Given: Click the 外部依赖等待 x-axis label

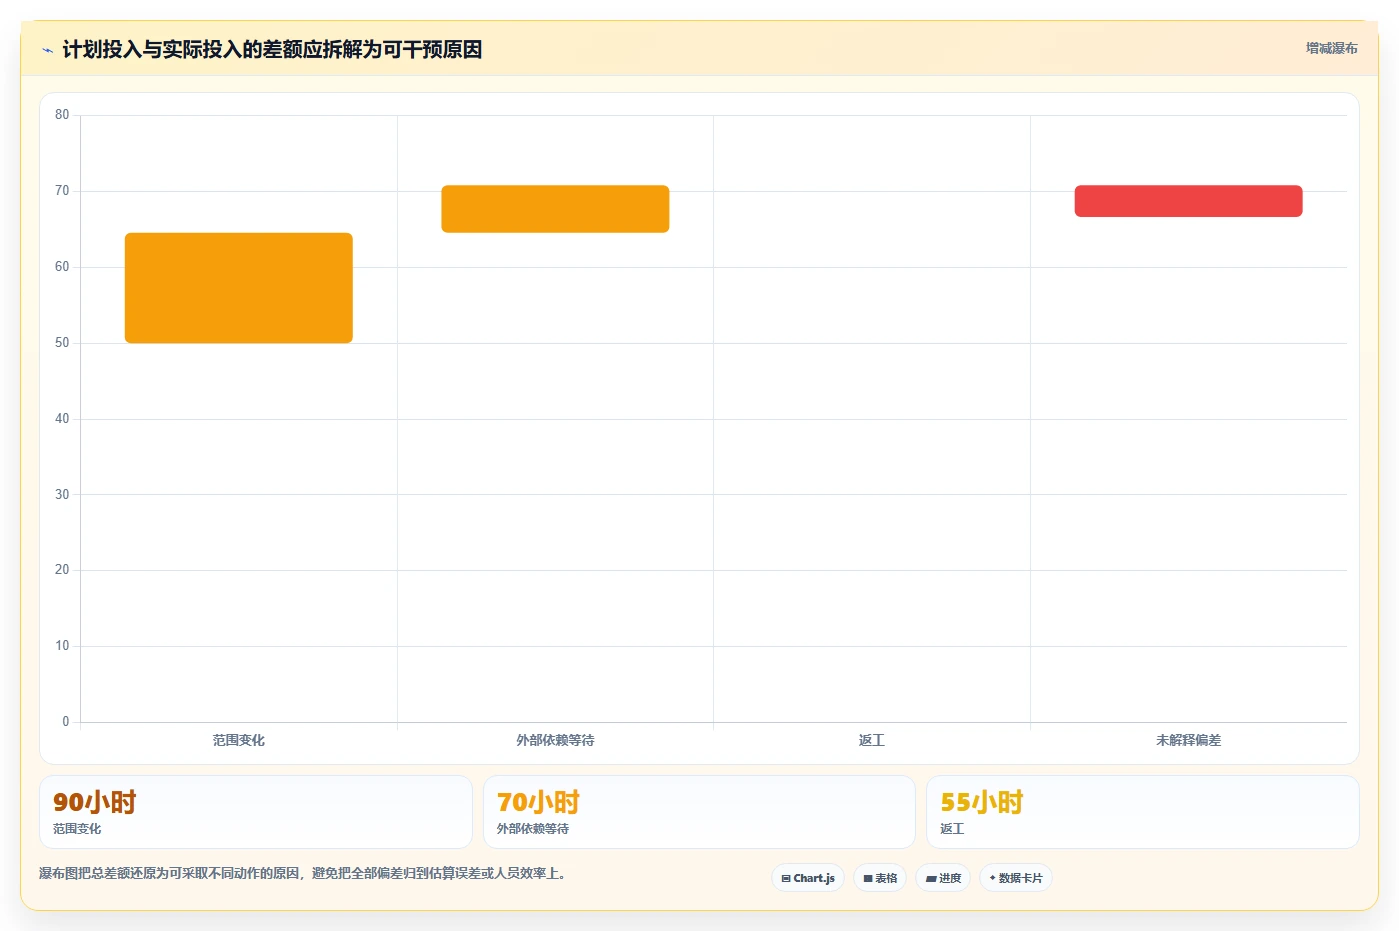Looking at the screenshot, I should 555,740.
